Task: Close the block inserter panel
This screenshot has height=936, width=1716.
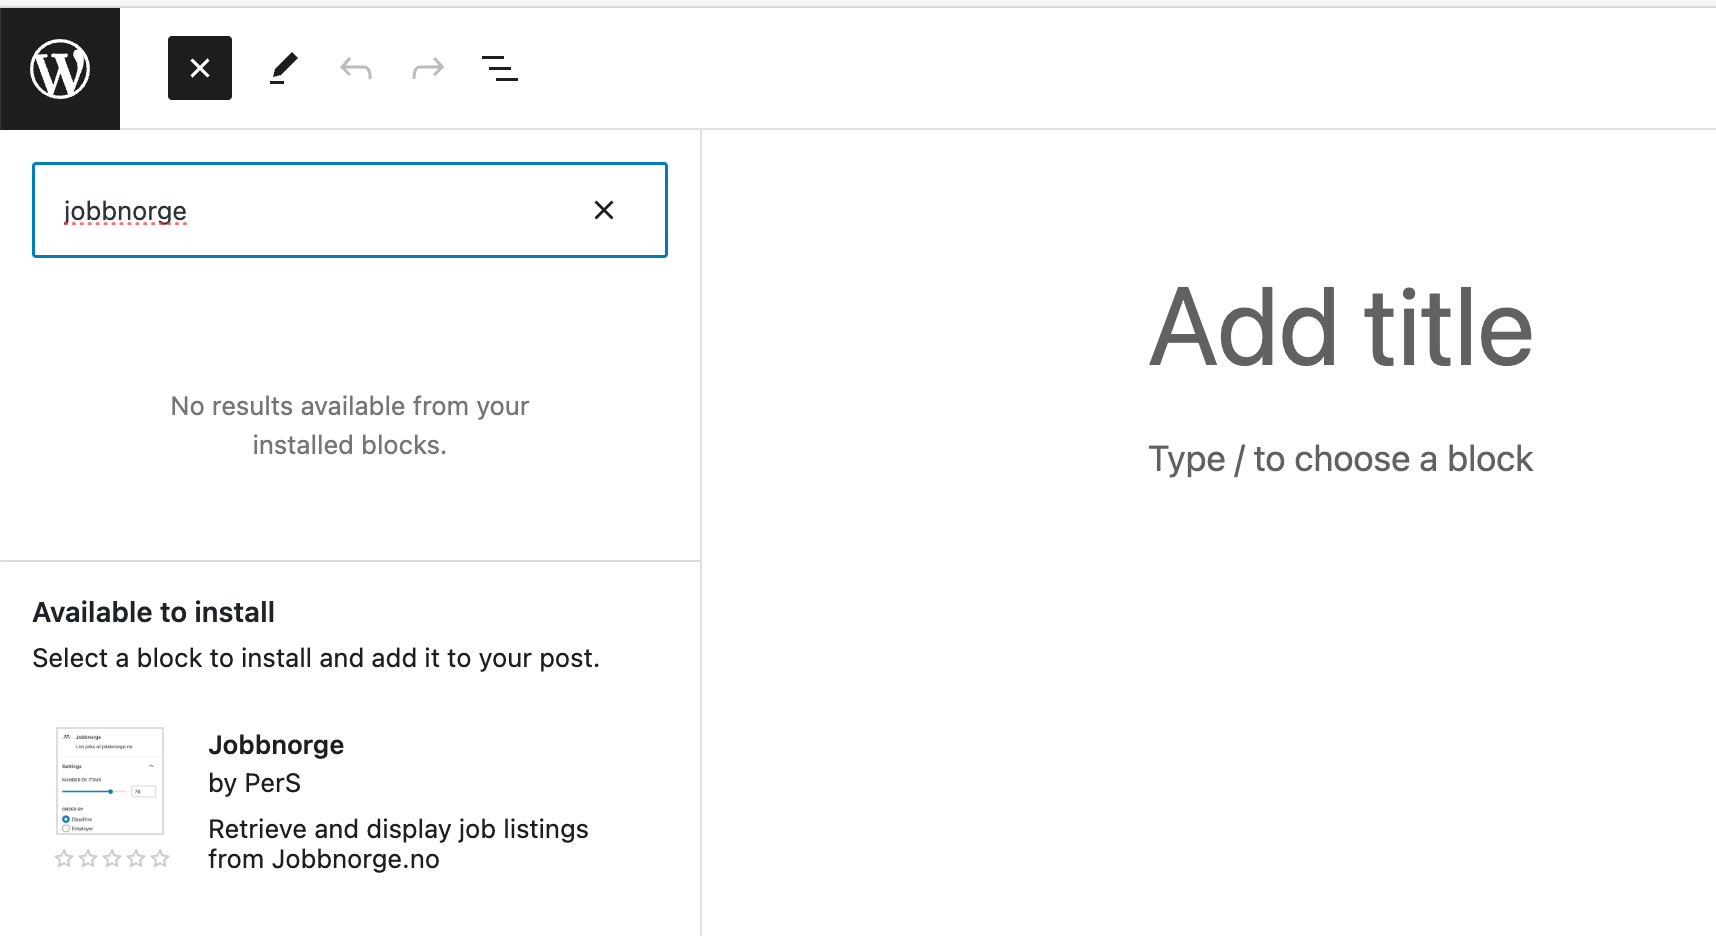Action: coord(199,67)
